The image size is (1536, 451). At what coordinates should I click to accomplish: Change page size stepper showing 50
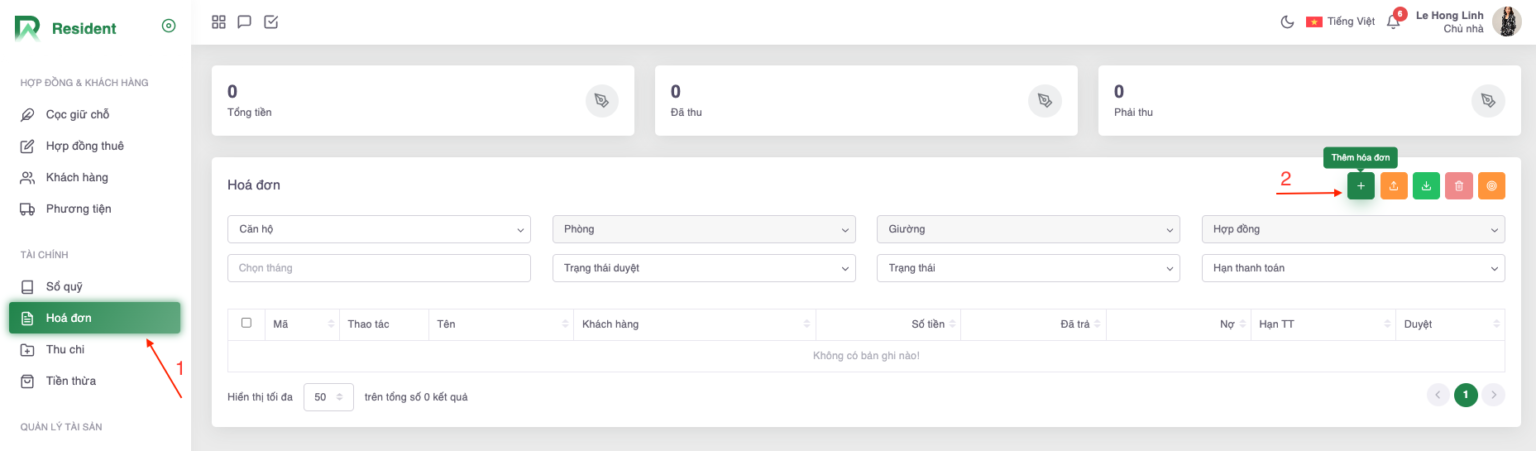328,397
